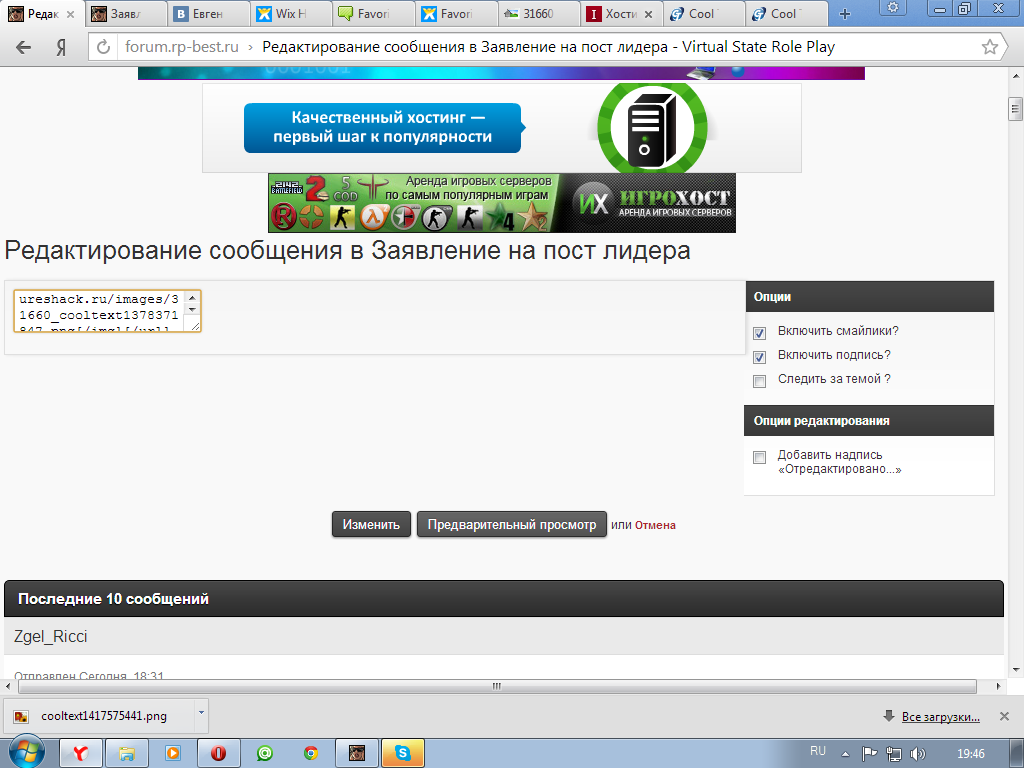Click the 19:46 system clock
Image resolution: width=1024 pixels, height=768 pixels.
(x=970, y=754)
